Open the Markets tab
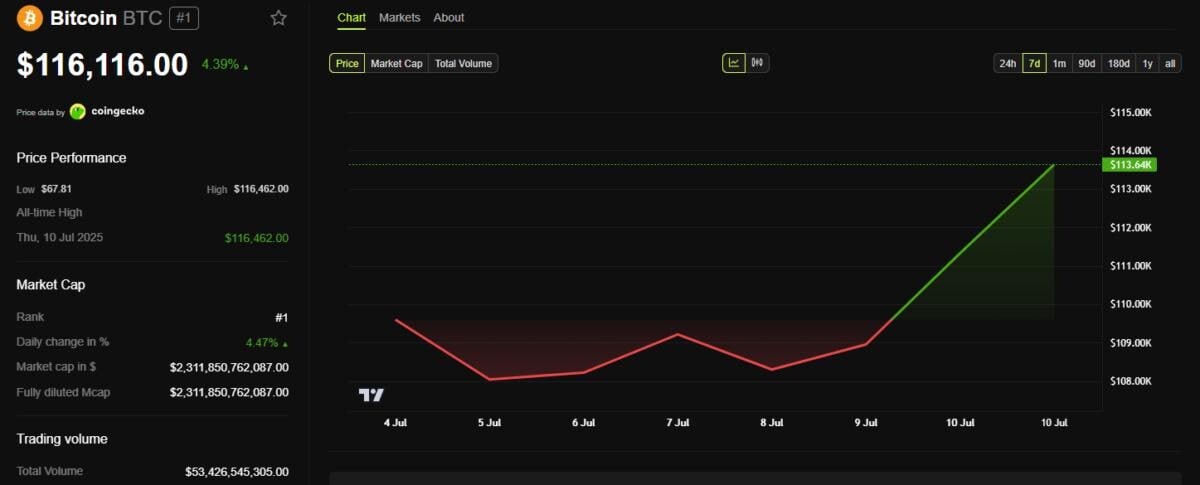Image resolution: width=1200 pixels, height=485 pixels. (400, 18)
